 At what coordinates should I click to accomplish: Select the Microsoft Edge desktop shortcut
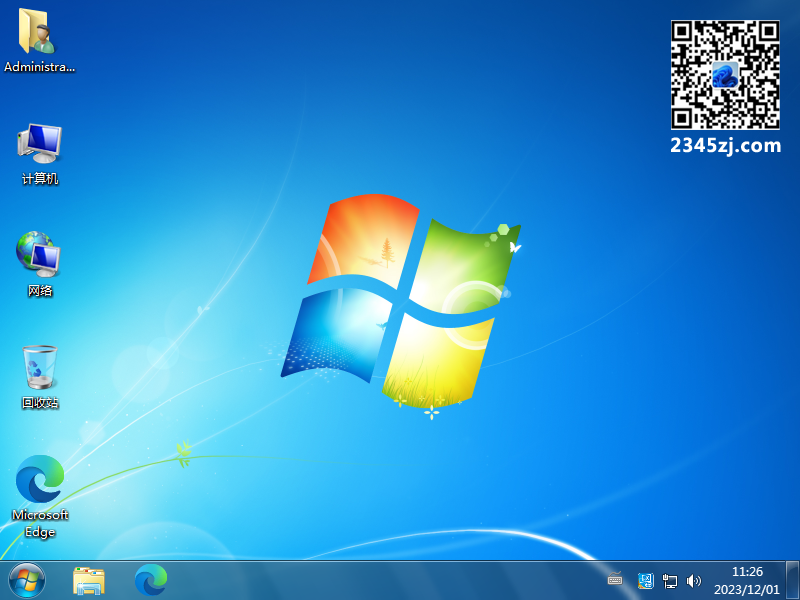[40, 496]
